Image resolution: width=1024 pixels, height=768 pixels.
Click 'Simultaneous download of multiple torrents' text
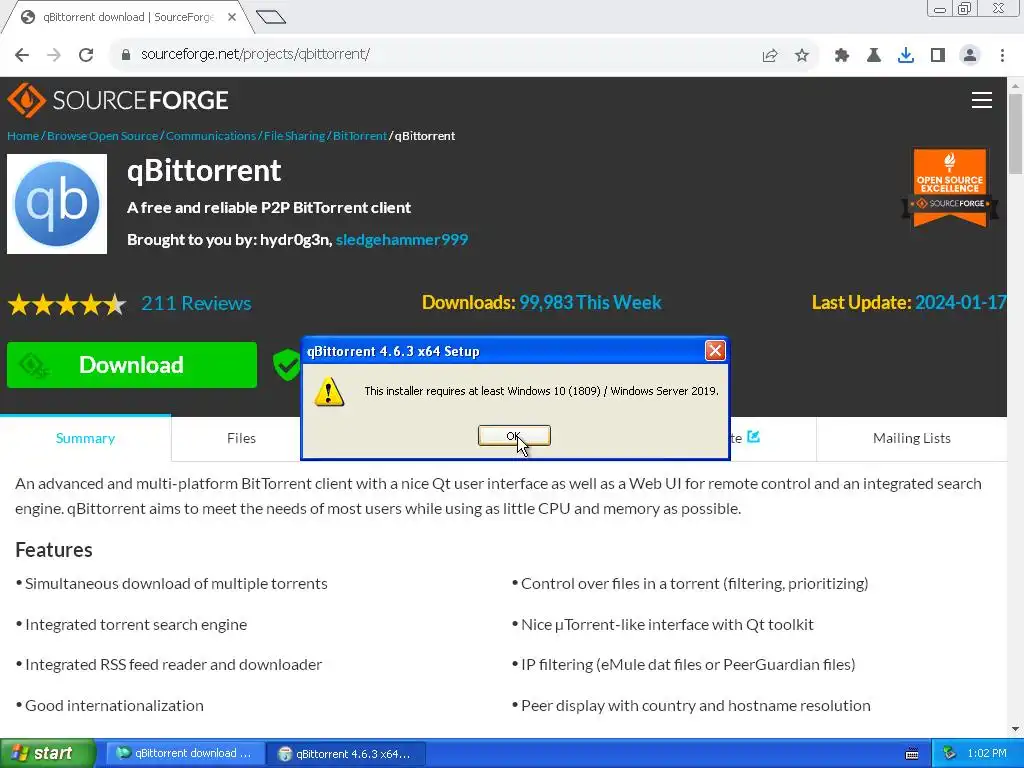tap(176, 583)
